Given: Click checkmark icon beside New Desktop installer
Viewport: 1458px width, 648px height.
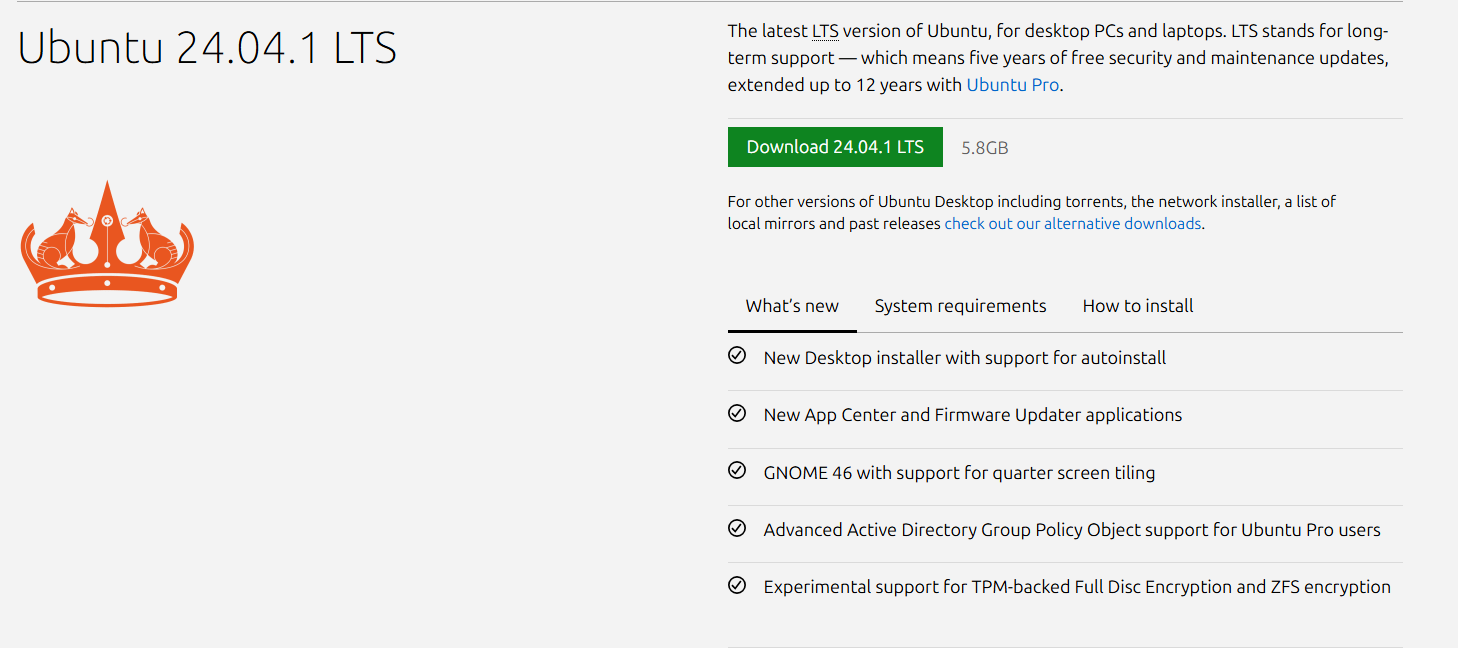Looking at the screenshot, I should 737,356.
